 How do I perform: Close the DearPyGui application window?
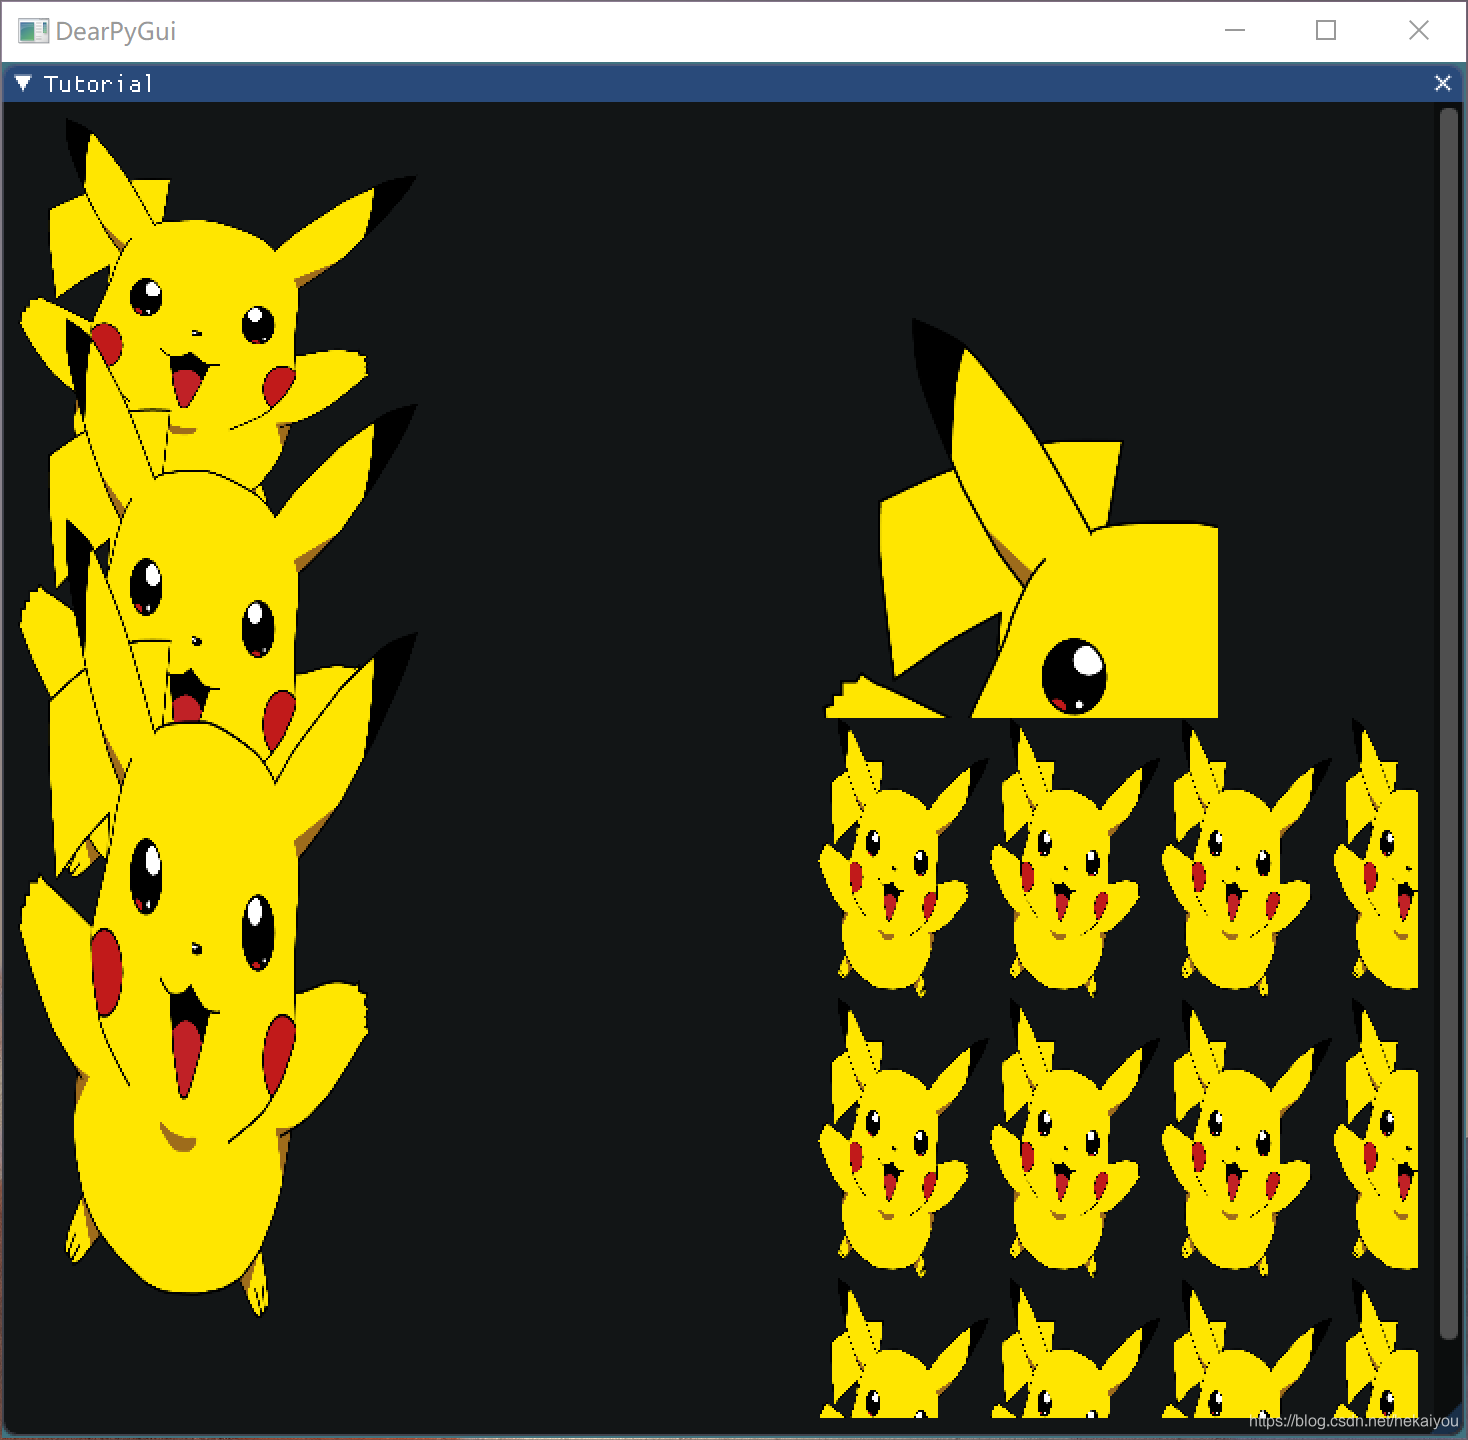click(1418, 30)
